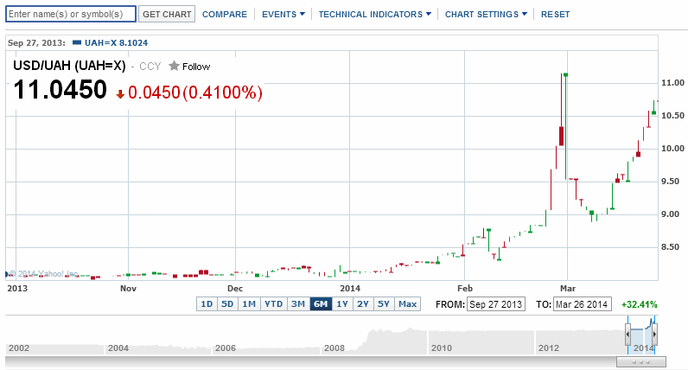688x370 pixels.
Task: Focus the symbol name input field
Action: 71,14
